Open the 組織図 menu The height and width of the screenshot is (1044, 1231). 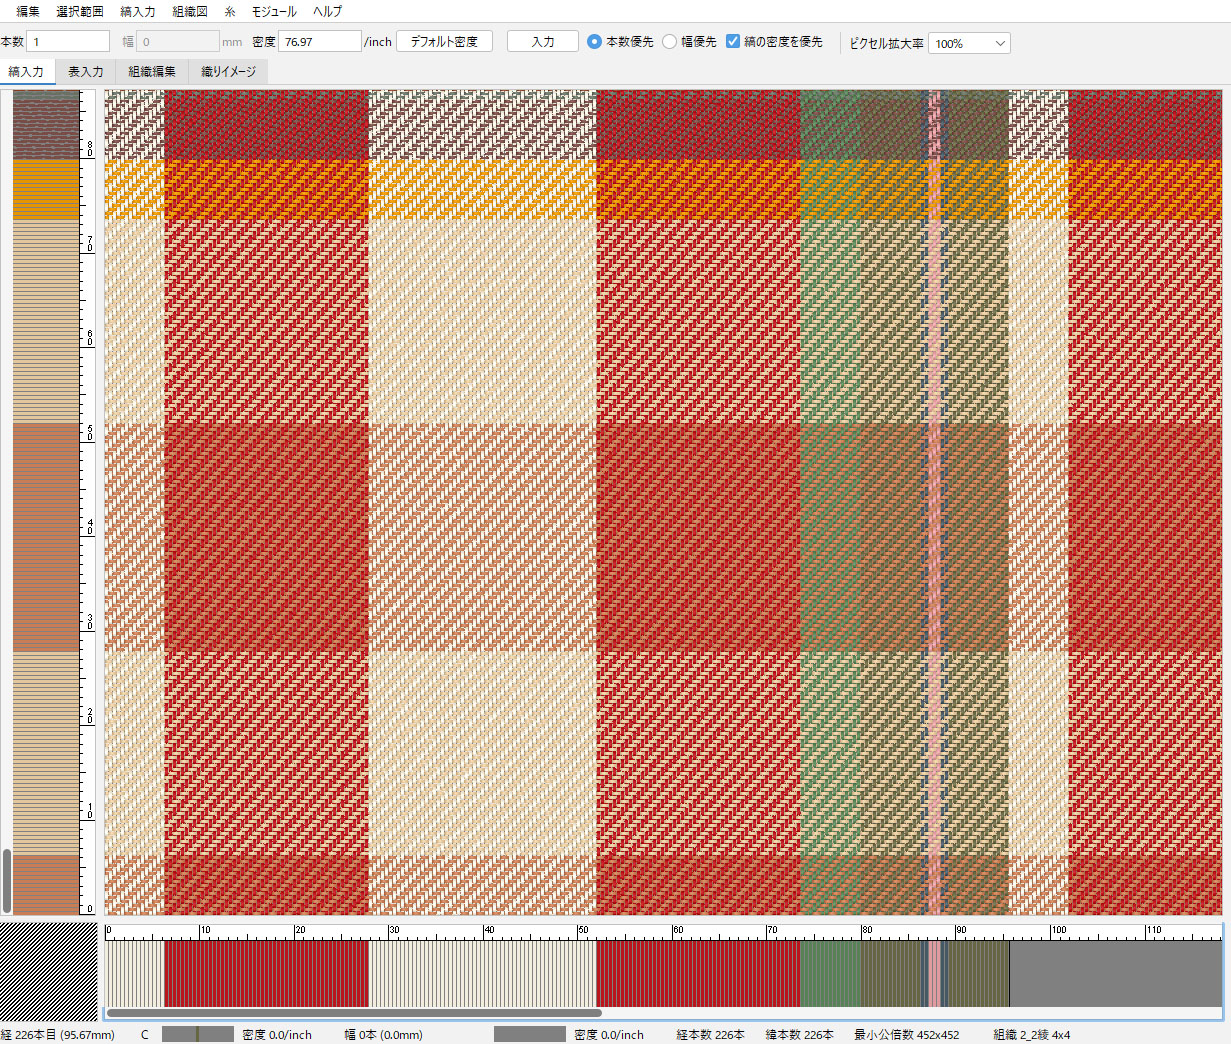coord(190,11)
